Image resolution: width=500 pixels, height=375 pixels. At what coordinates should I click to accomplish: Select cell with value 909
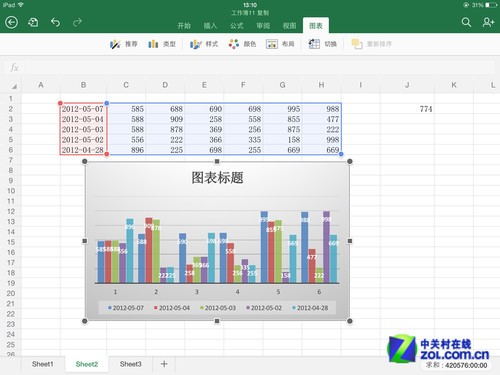coord(165,119)
